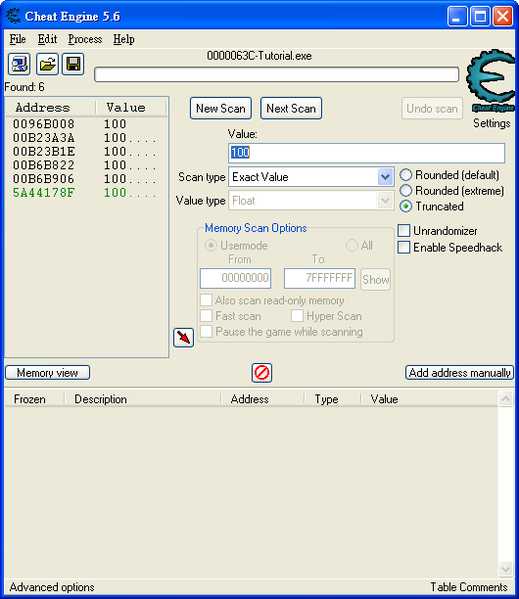Click the Value column header in results
The height and width of the screenshot is (599, 519).
[x=130, y=107]
